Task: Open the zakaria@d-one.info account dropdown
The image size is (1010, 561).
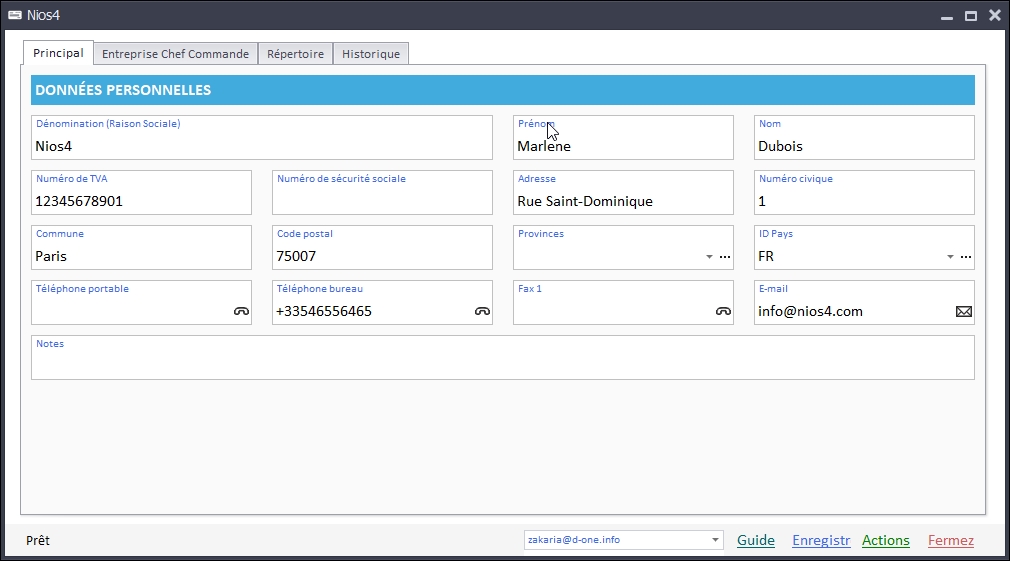Action: click(716, 540)
